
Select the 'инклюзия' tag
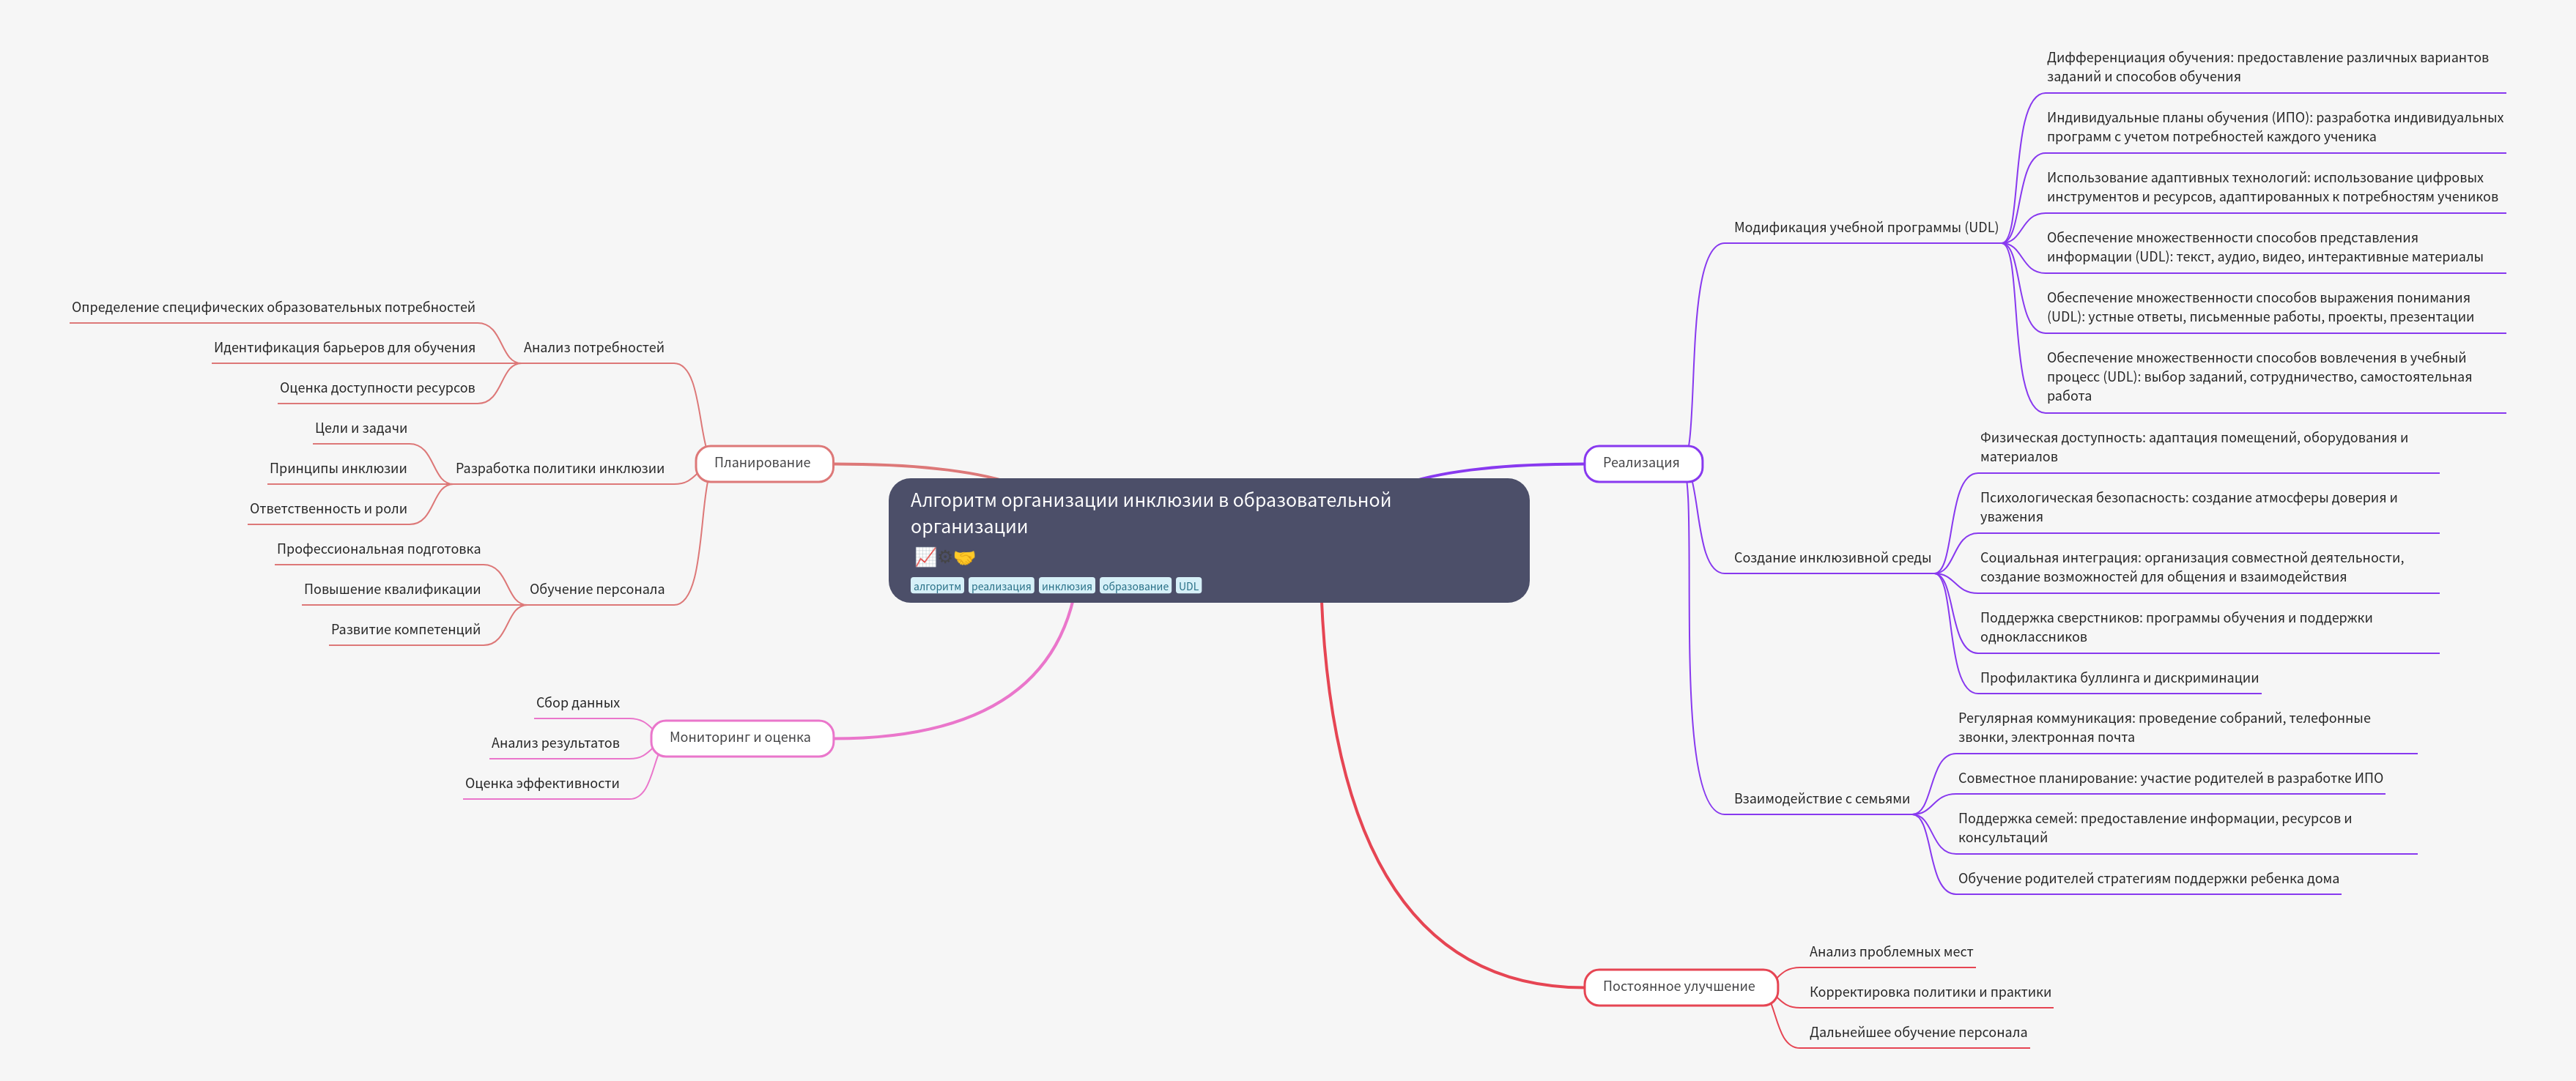[x=1067, y=586]
